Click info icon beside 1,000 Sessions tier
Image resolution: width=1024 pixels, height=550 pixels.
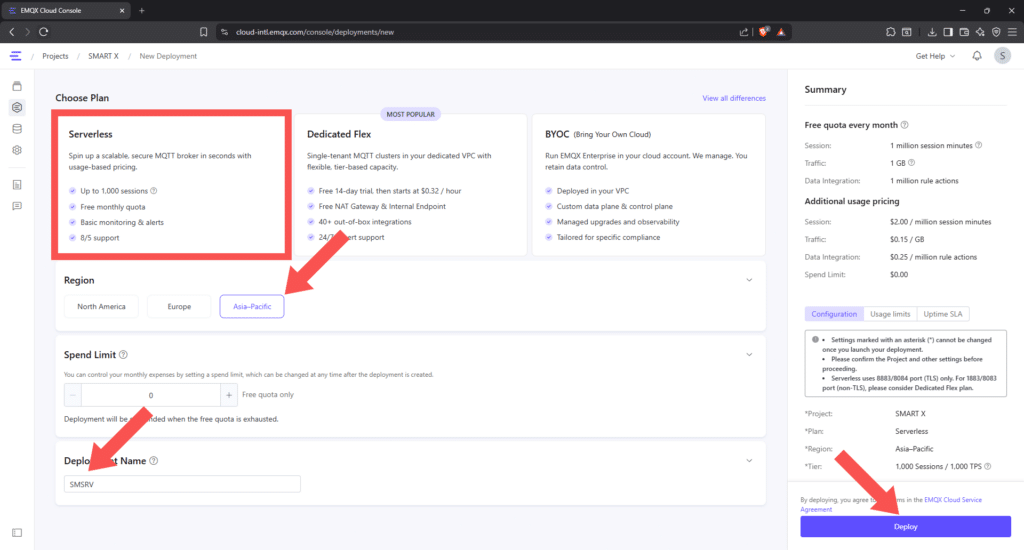pyautogui.click(x=987, y=466)
